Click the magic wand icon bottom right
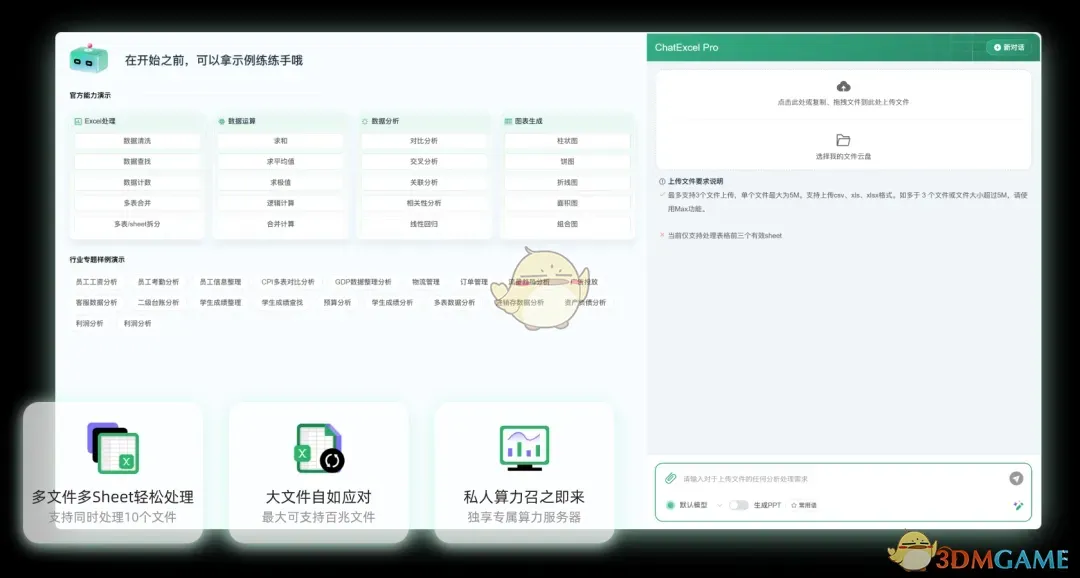Viewport: 1080px width, 578px height. pos(1018,505)
